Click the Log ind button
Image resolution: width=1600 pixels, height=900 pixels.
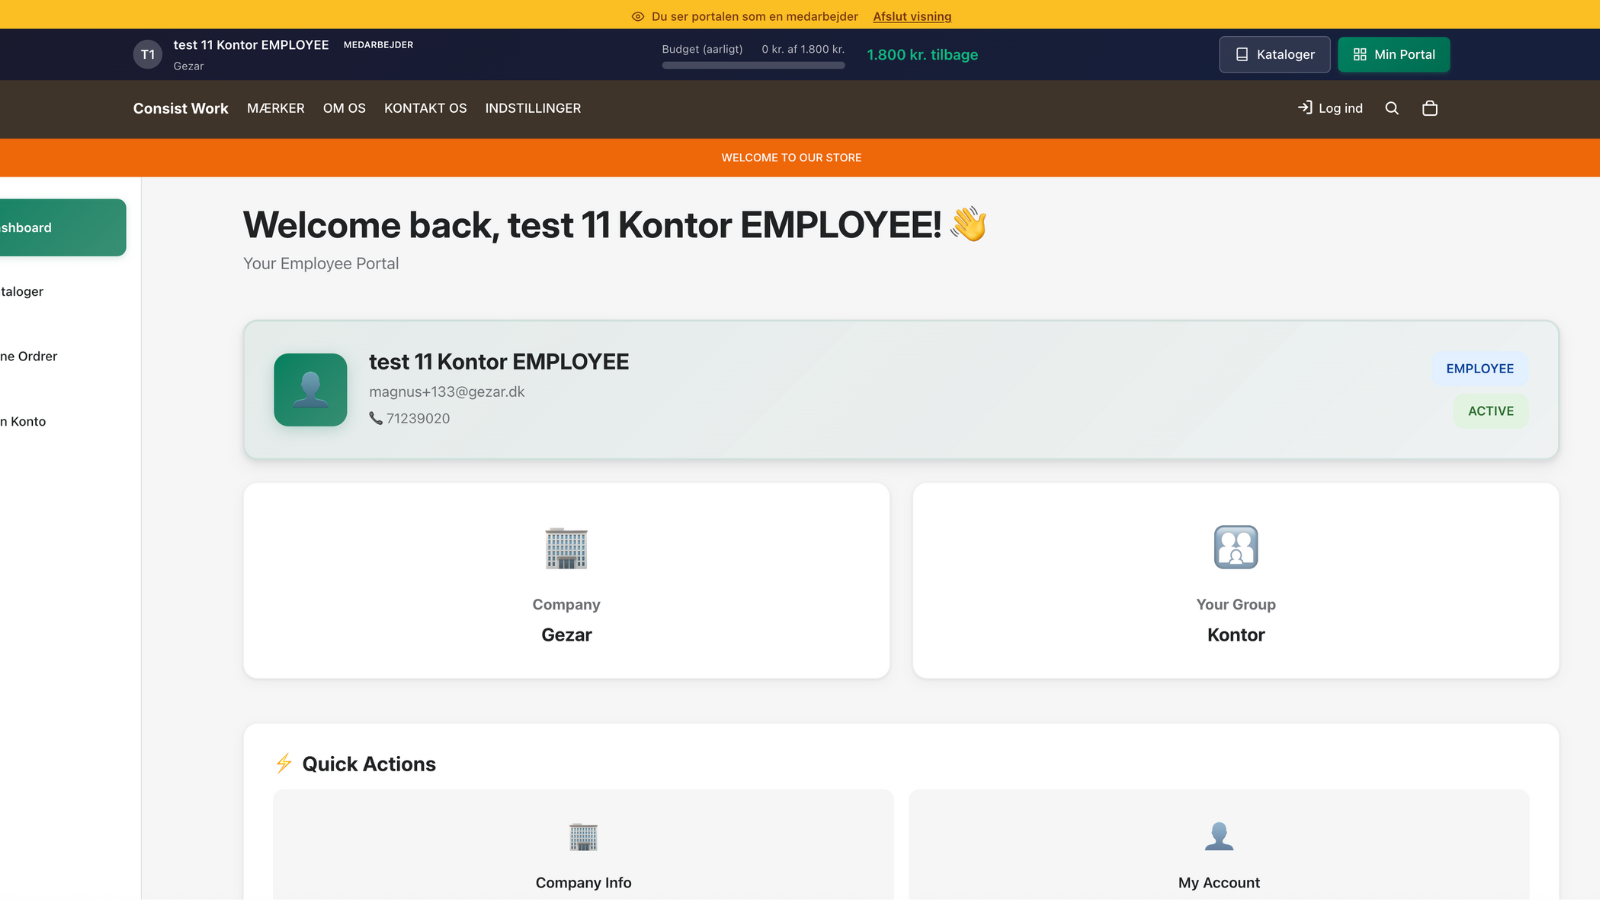pyautogui.click(x=1330, y=108)
